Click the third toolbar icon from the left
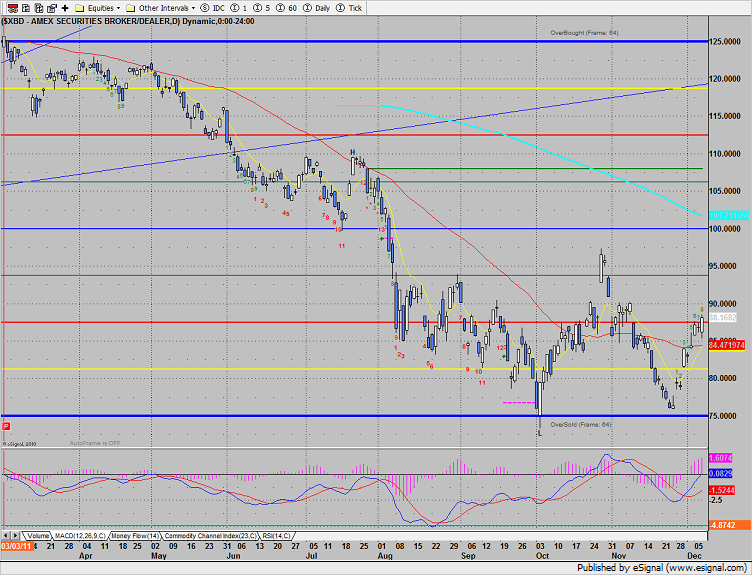752x575 pixels. click(39, 7)
